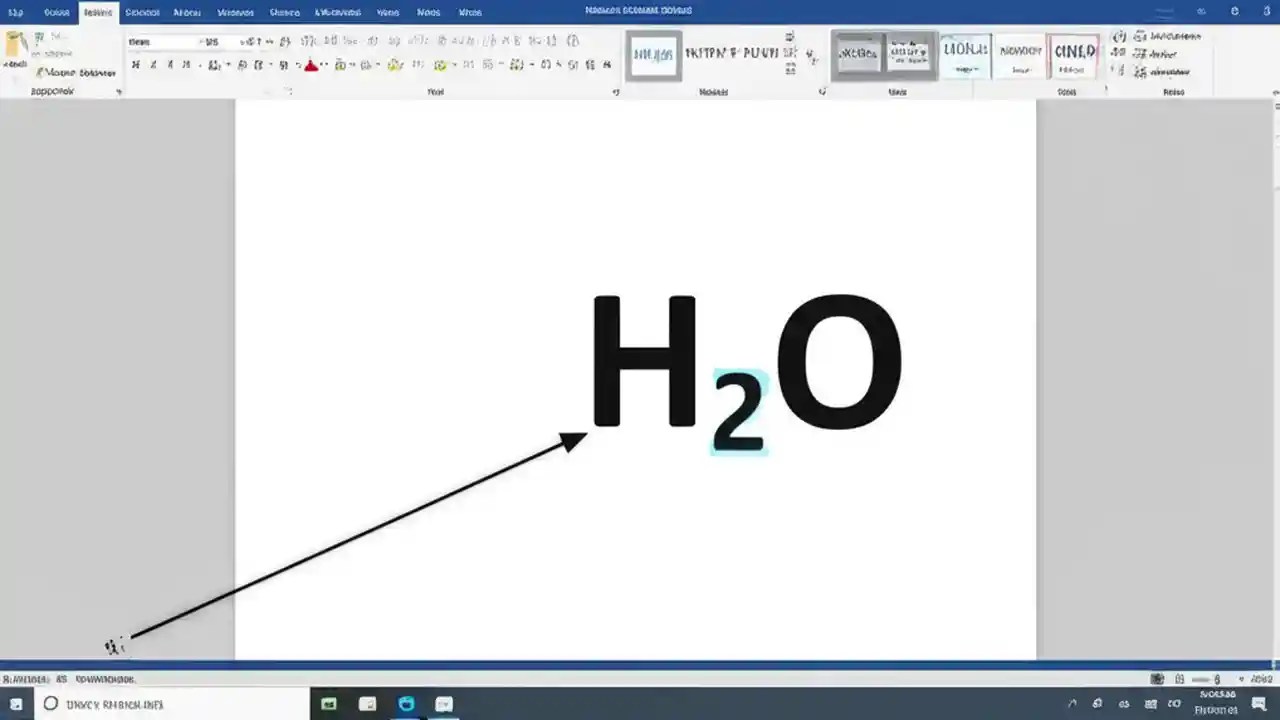Toggle bold formatting in the Font group
Viewport: 1280px width, 720px height.
(135, 64)
